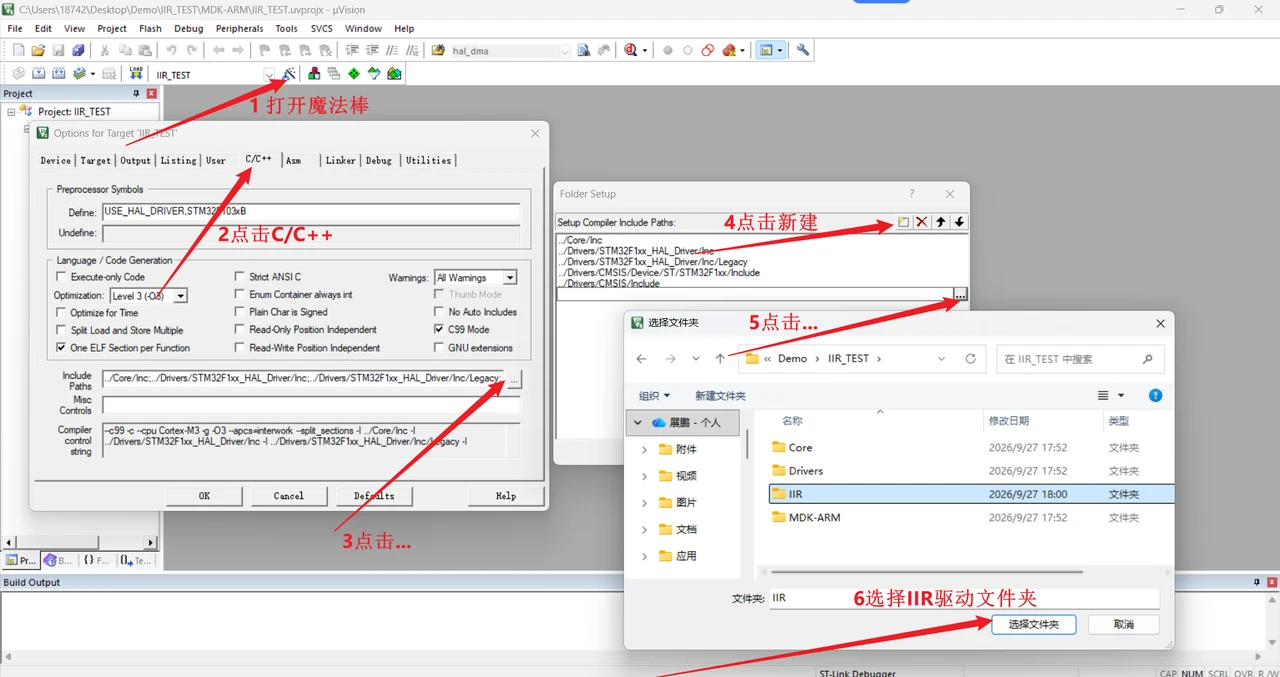Toggle the Optimize for Time checkbox

[x=62, y=312]
